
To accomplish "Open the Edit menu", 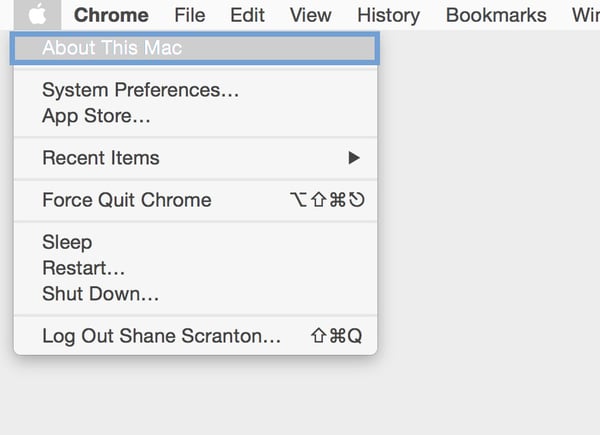I will pos(248,15).
